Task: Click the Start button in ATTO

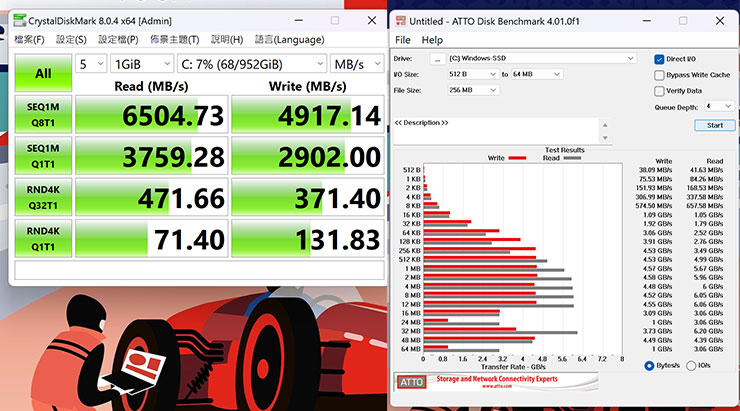Action: tap(715, 125)
